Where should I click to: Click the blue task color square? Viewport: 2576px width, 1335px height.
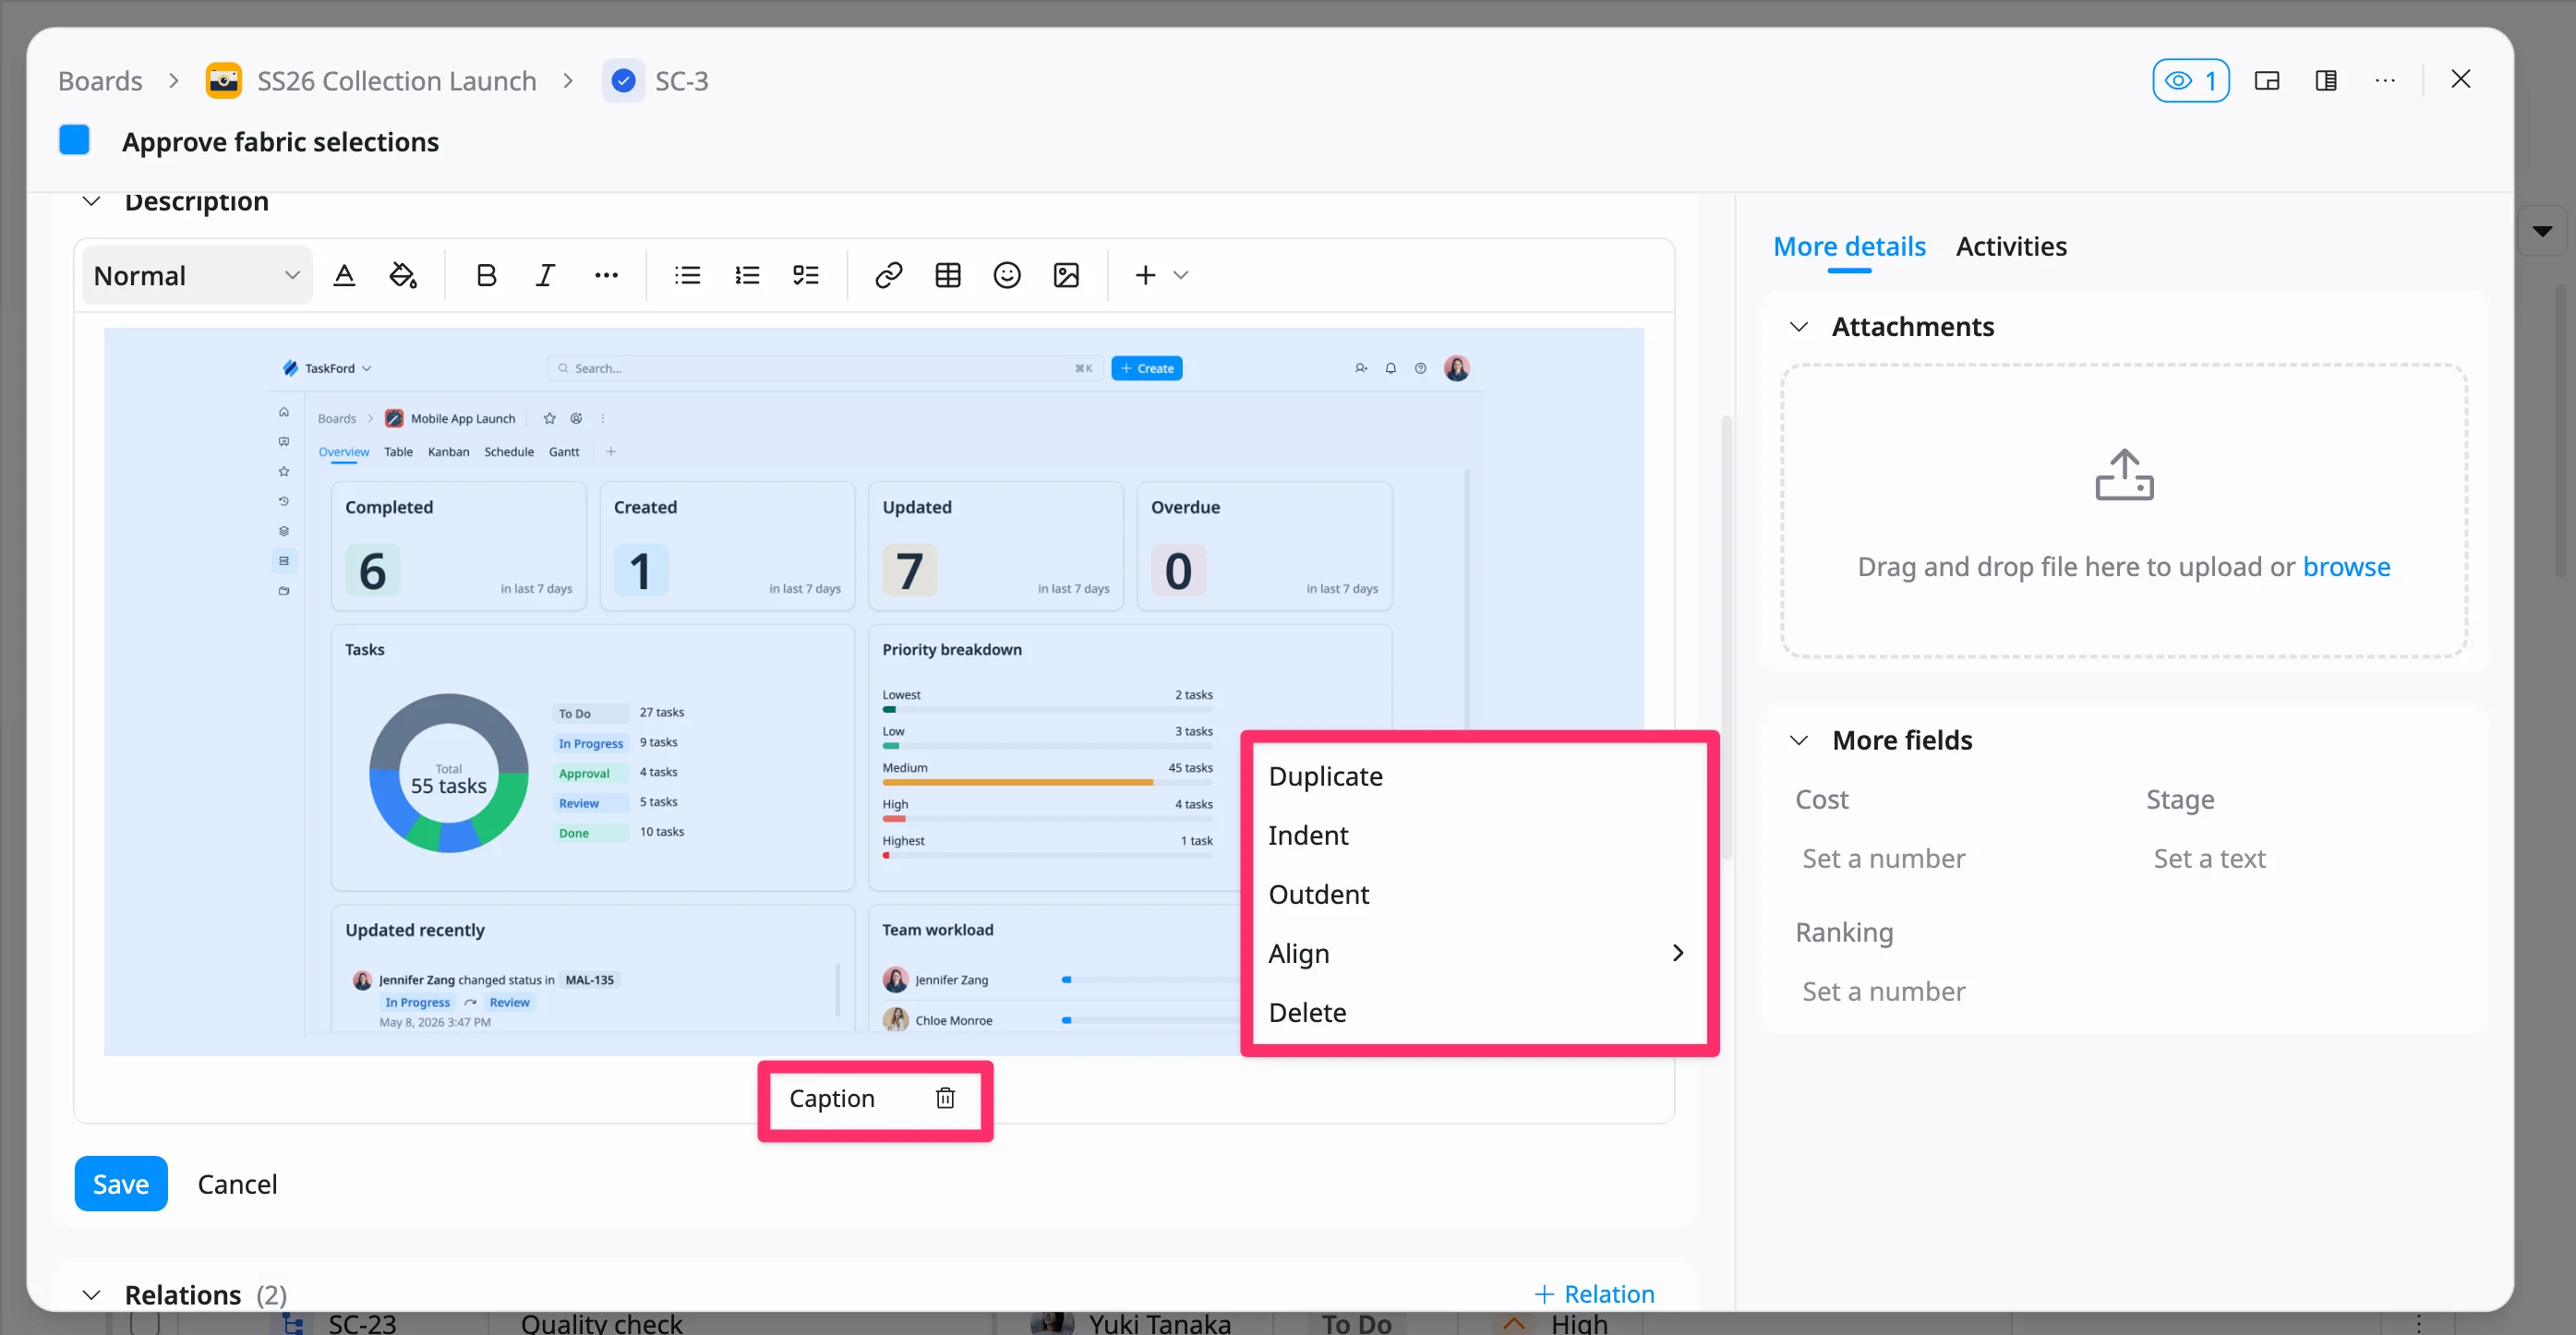(x=74, y=140)
